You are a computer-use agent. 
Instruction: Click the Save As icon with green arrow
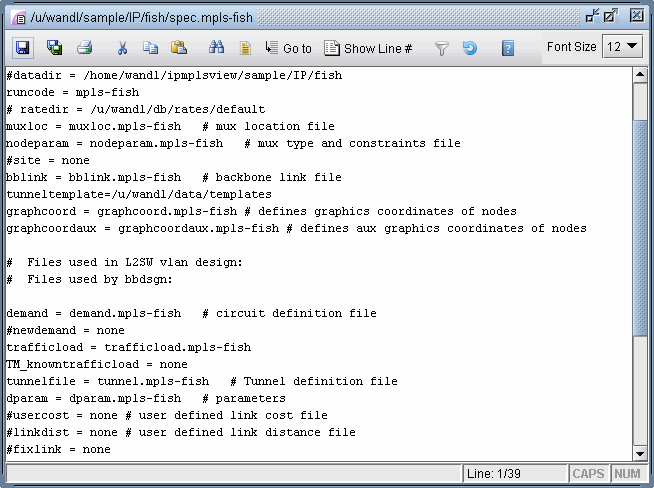pos(55,48)
